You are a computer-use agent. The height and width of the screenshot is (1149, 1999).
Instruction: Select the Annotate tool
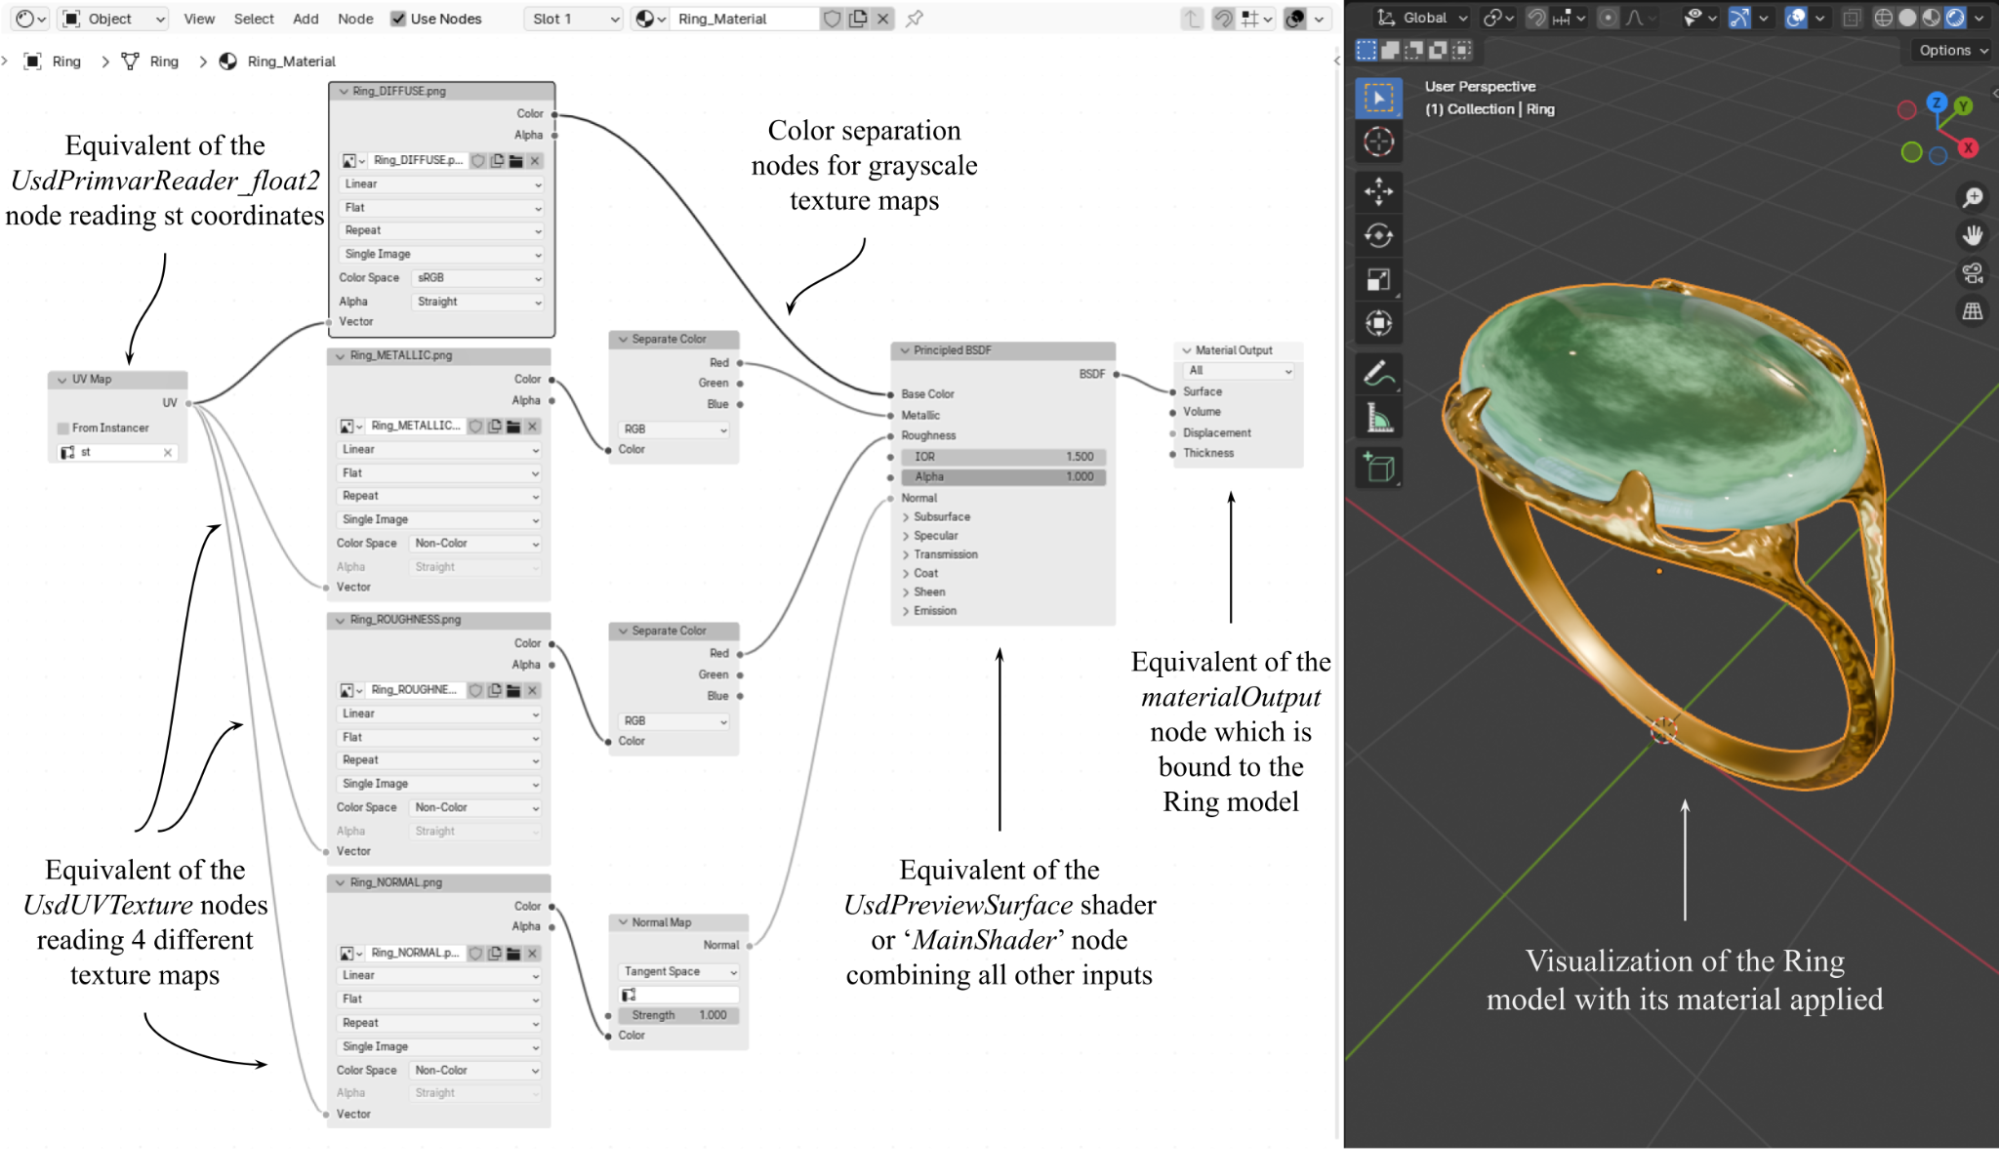[1380, 375]
